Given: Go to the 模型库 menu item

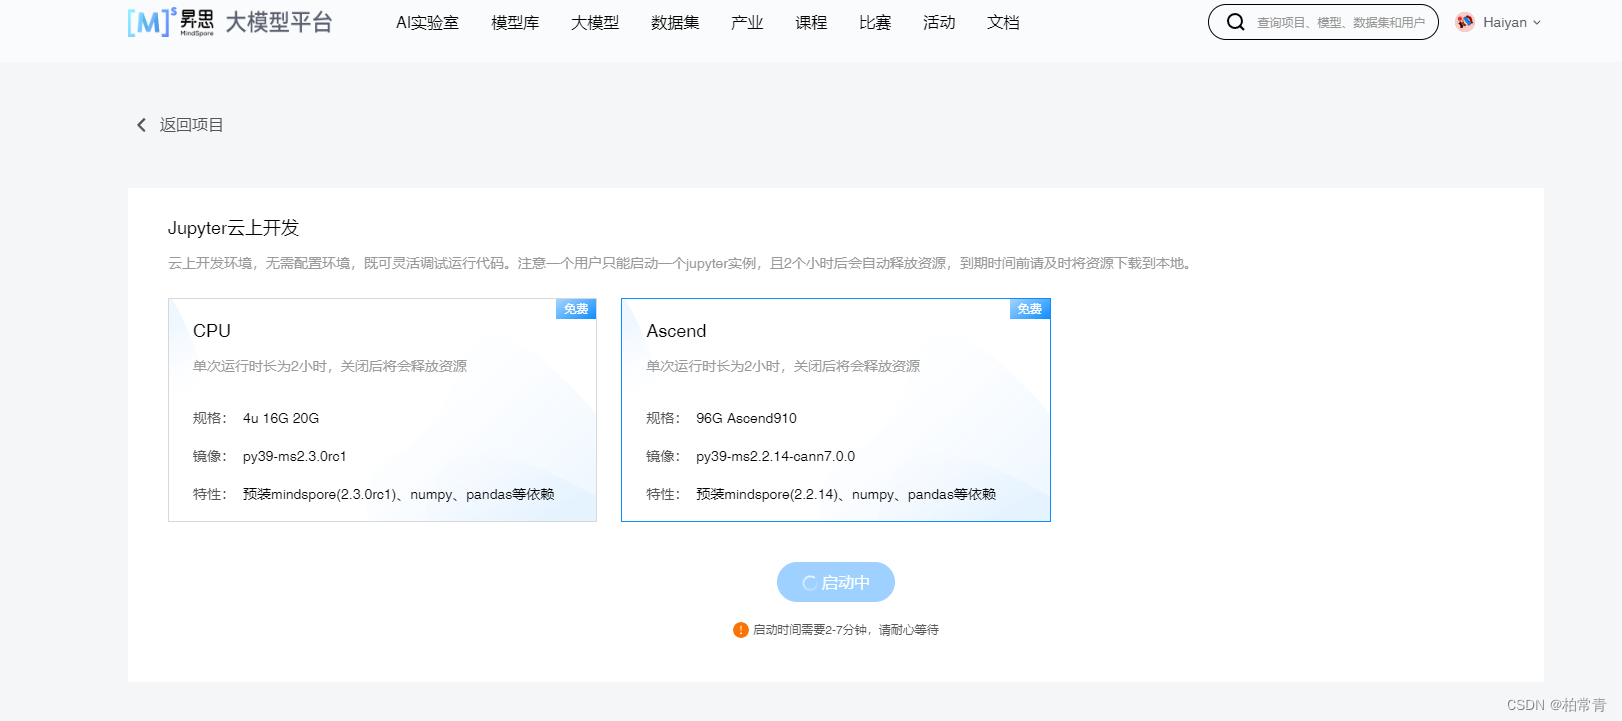Looking at the screenshot, I should point(515,23).
